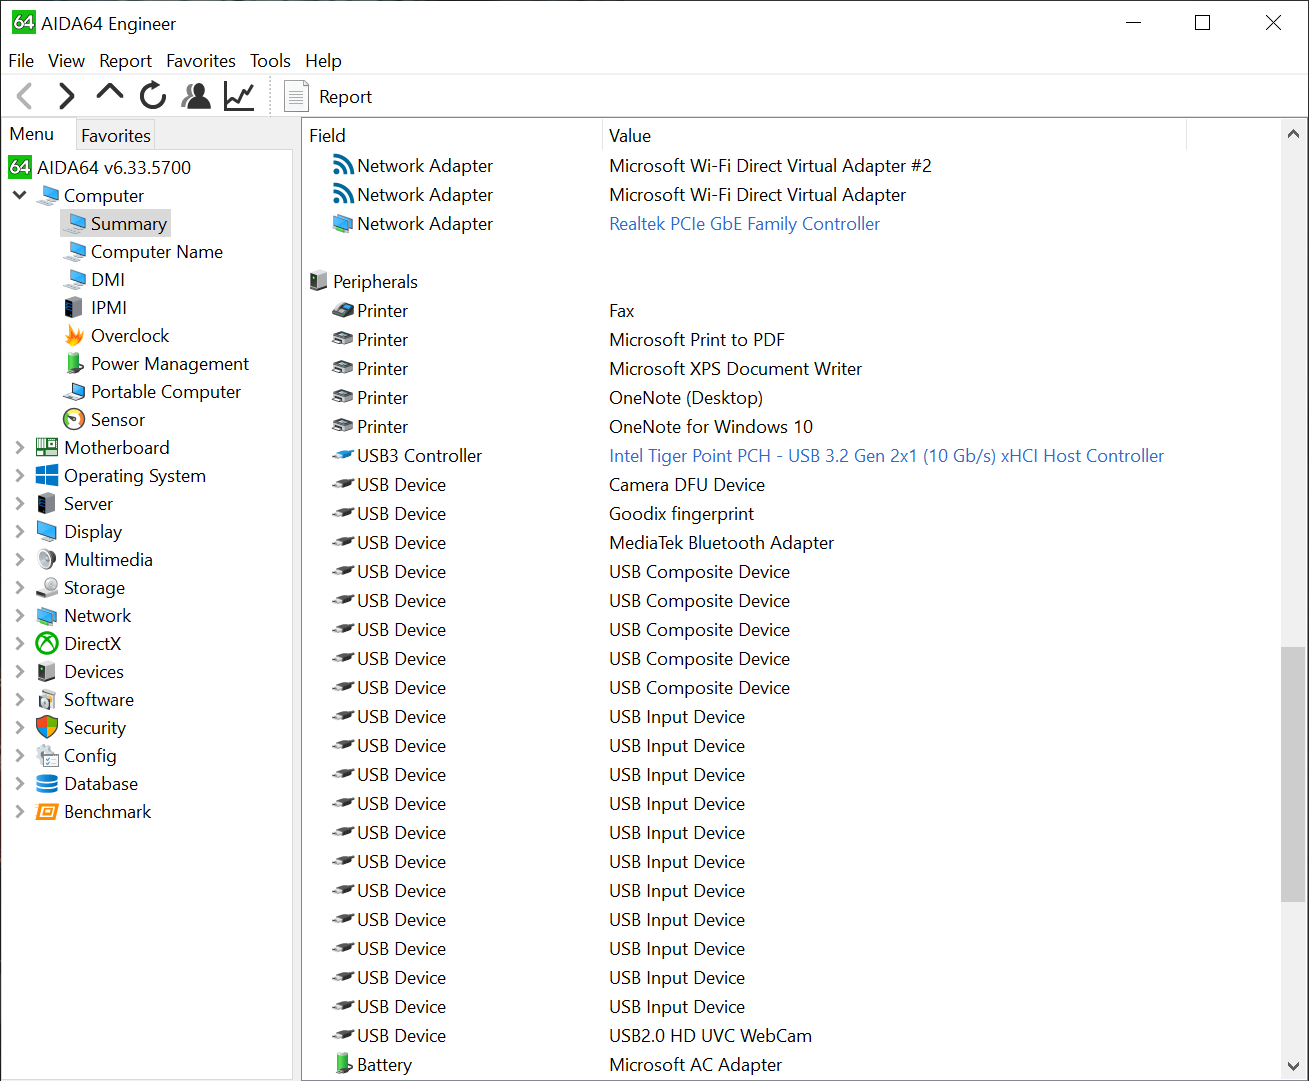Select the Database icon in tree
Image resolution: width=1309 pixels, height=1081 pixels.
(x=47, y=783)
